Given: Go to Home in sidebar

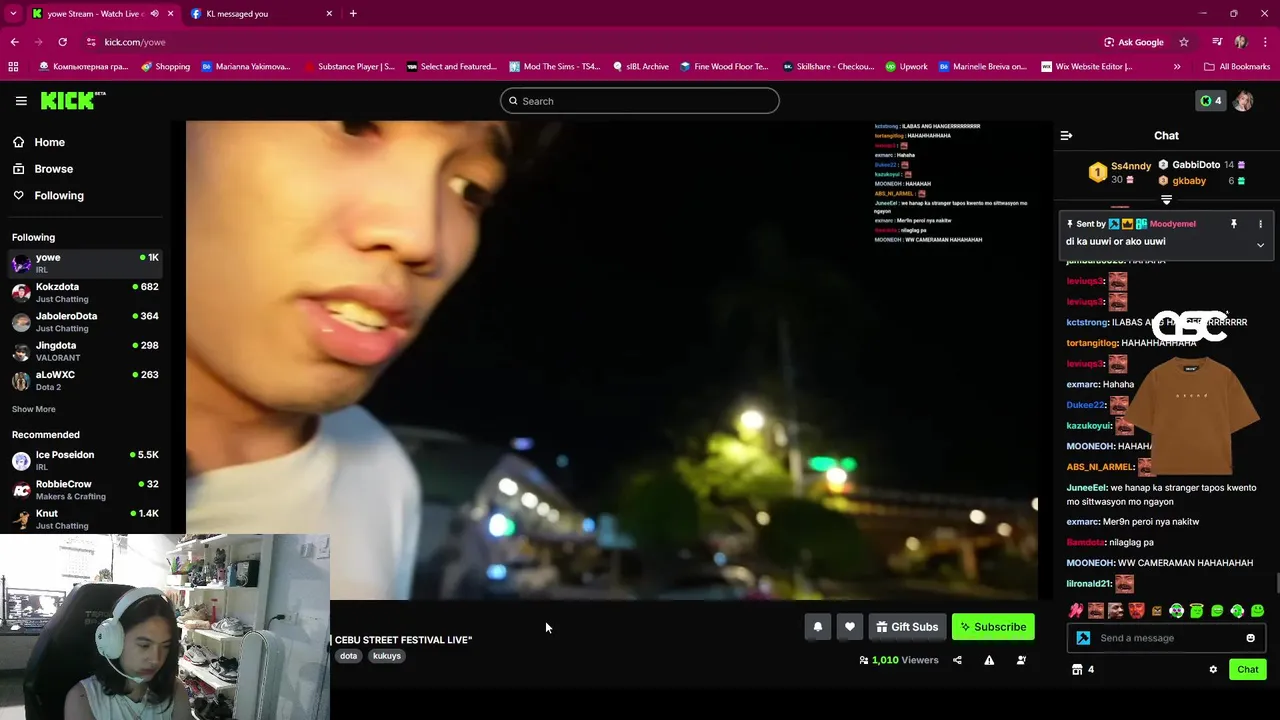Looking at the screenshot, I should pyautogui.click(x=49, y=142).
